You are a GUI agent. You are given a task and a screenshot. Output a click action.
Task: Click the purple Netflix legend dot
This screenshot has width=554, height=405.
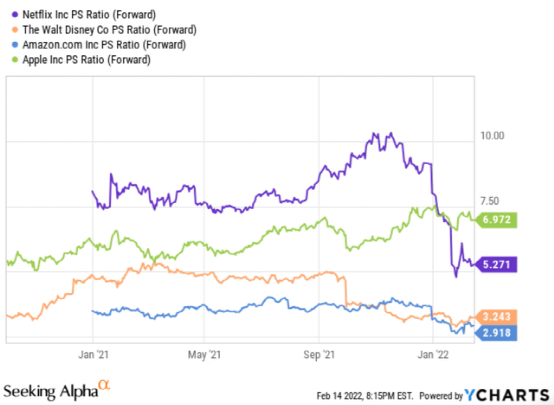[x=15, y=15]
